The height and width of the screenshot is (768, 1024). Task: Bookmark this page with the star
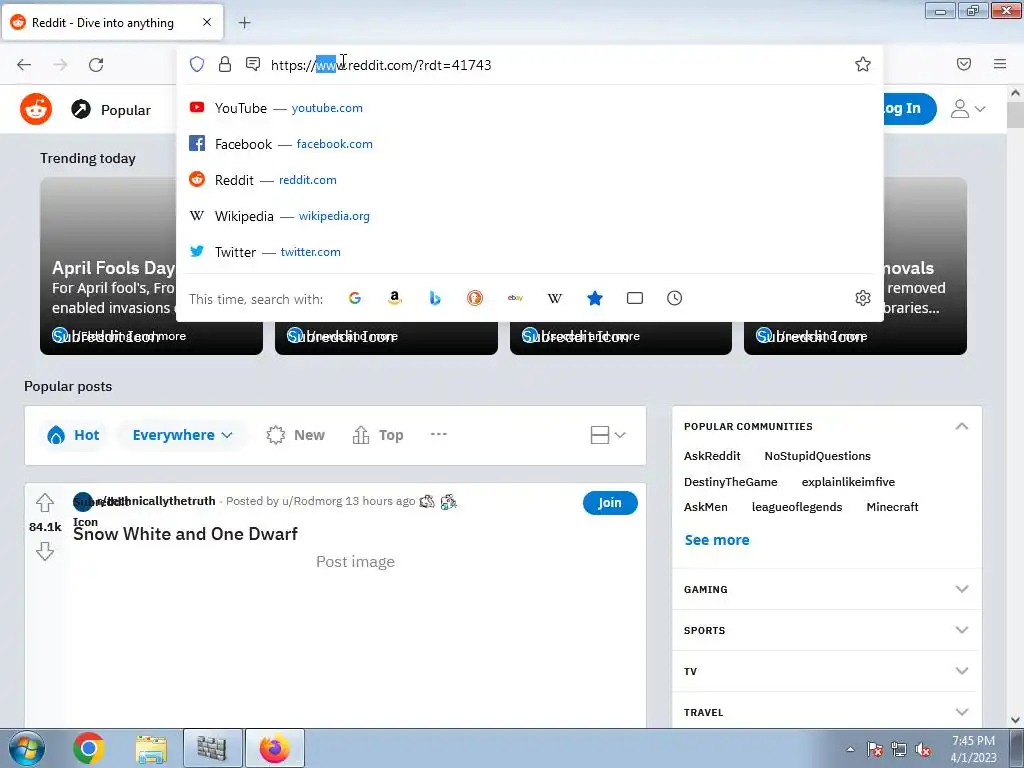point(863,64)
